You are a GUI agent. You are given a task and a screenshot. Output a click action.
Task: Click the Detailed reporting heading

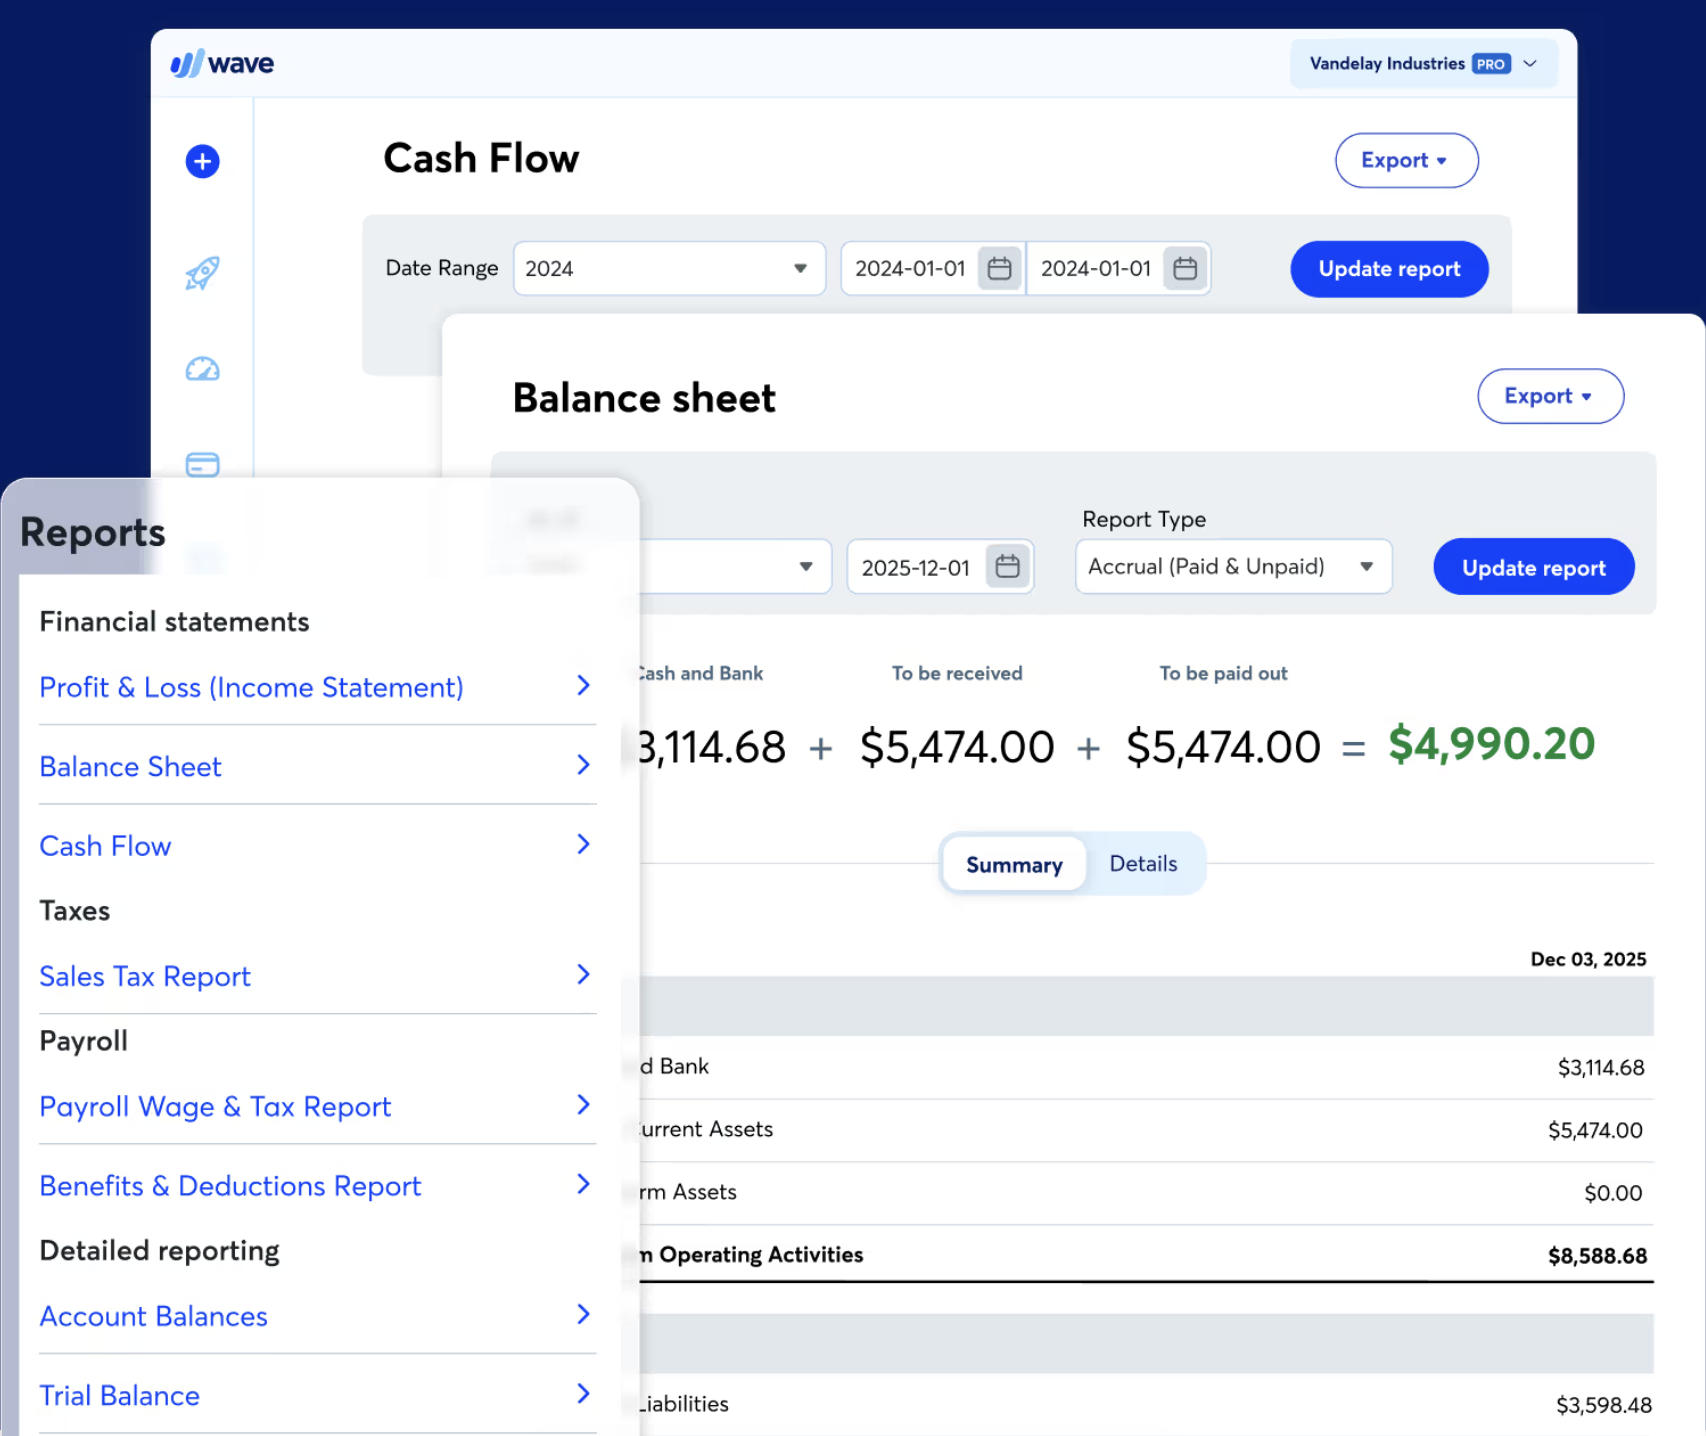point(159,1250)
